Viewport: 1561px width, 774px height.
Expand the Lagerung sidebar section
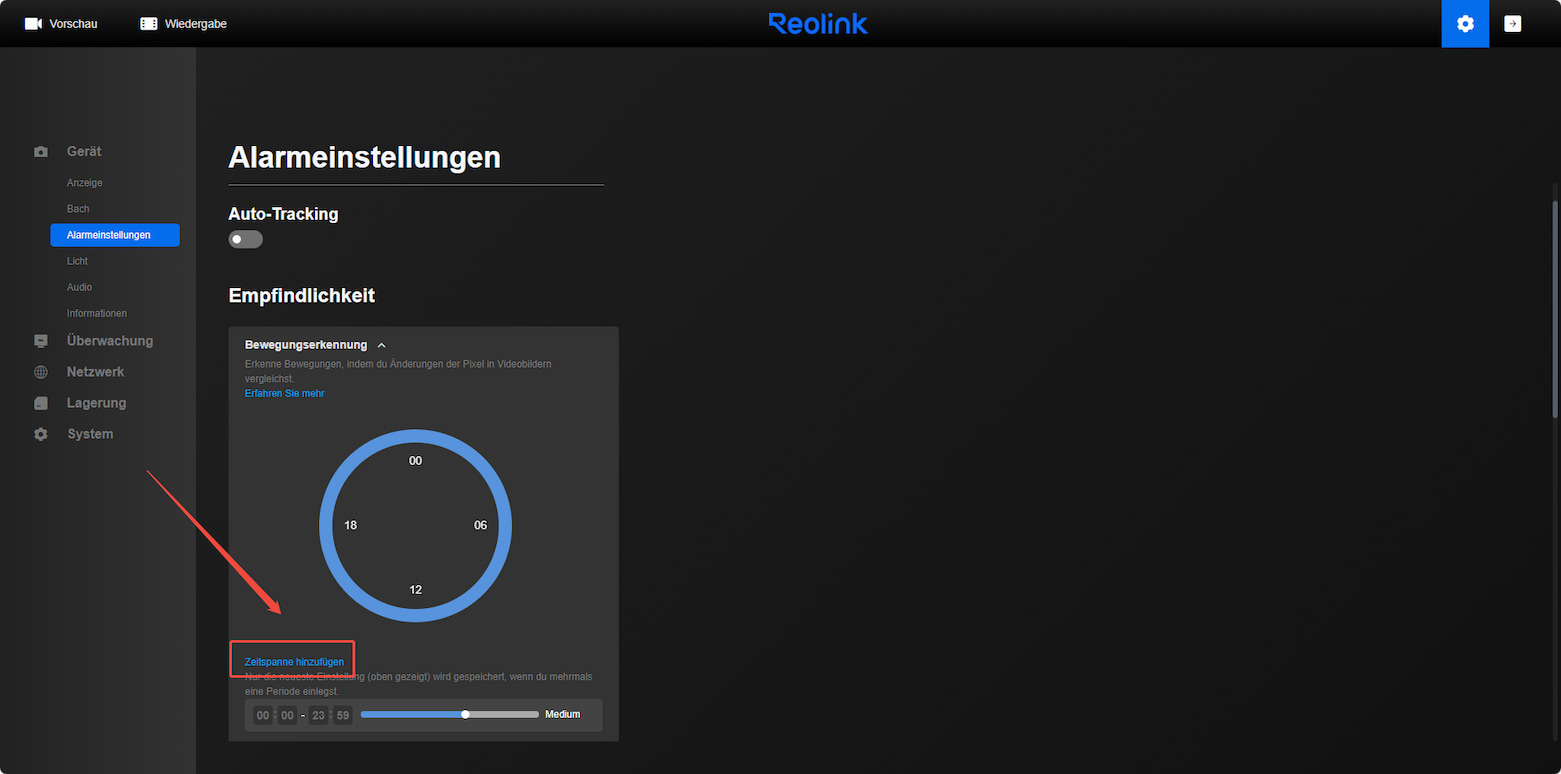click(97, 403)
